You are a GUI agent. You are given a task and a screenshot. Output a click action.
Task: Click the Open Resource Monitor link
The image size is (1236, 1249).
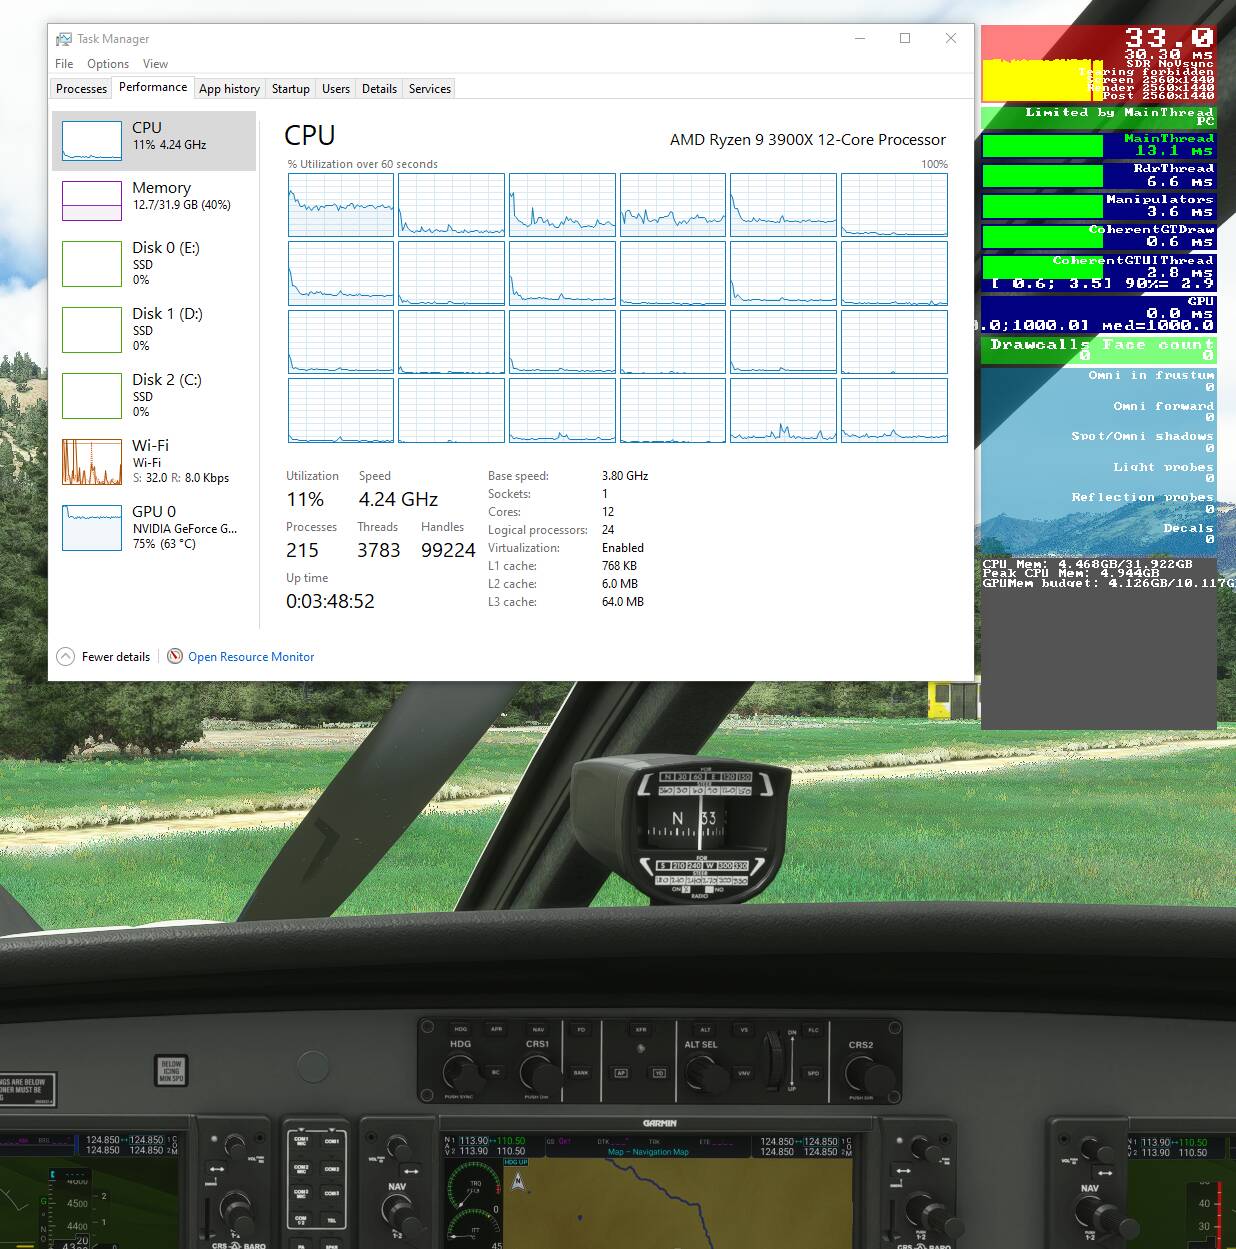point(251,657)
